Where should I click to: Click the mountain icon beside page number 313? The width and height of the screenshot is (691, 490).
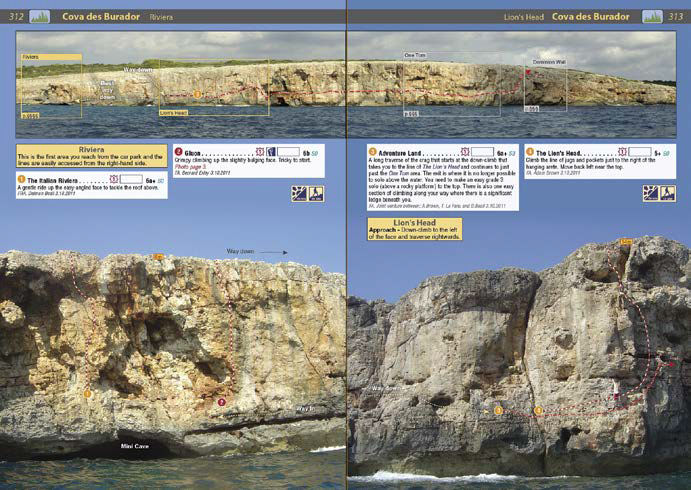[652, 17]
